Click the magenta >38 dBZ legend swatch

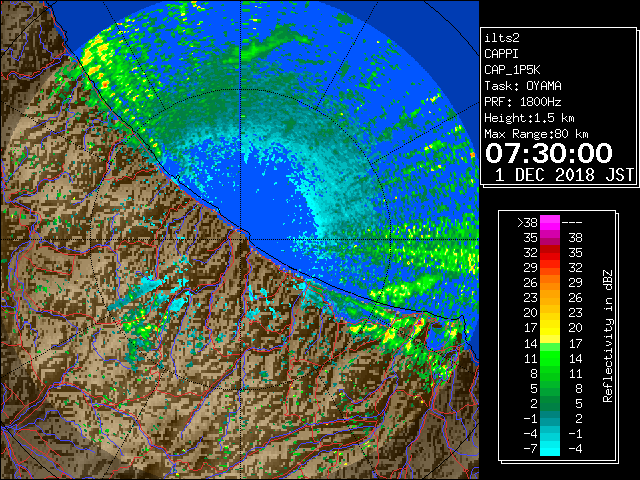click(550, 223)
